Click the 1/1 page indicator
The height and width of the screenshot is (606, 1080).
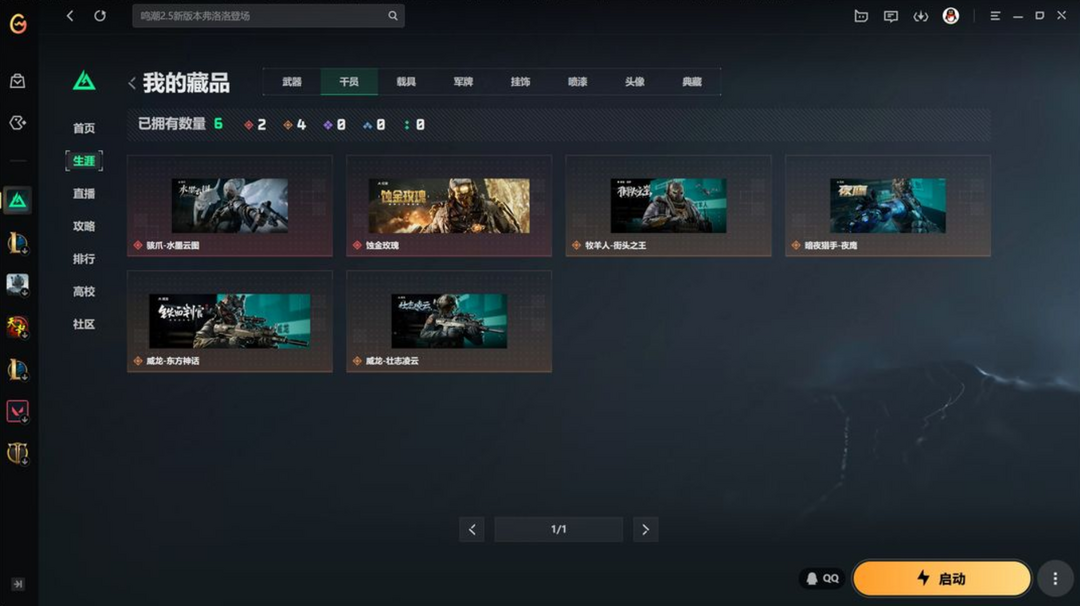coord(559,530)
